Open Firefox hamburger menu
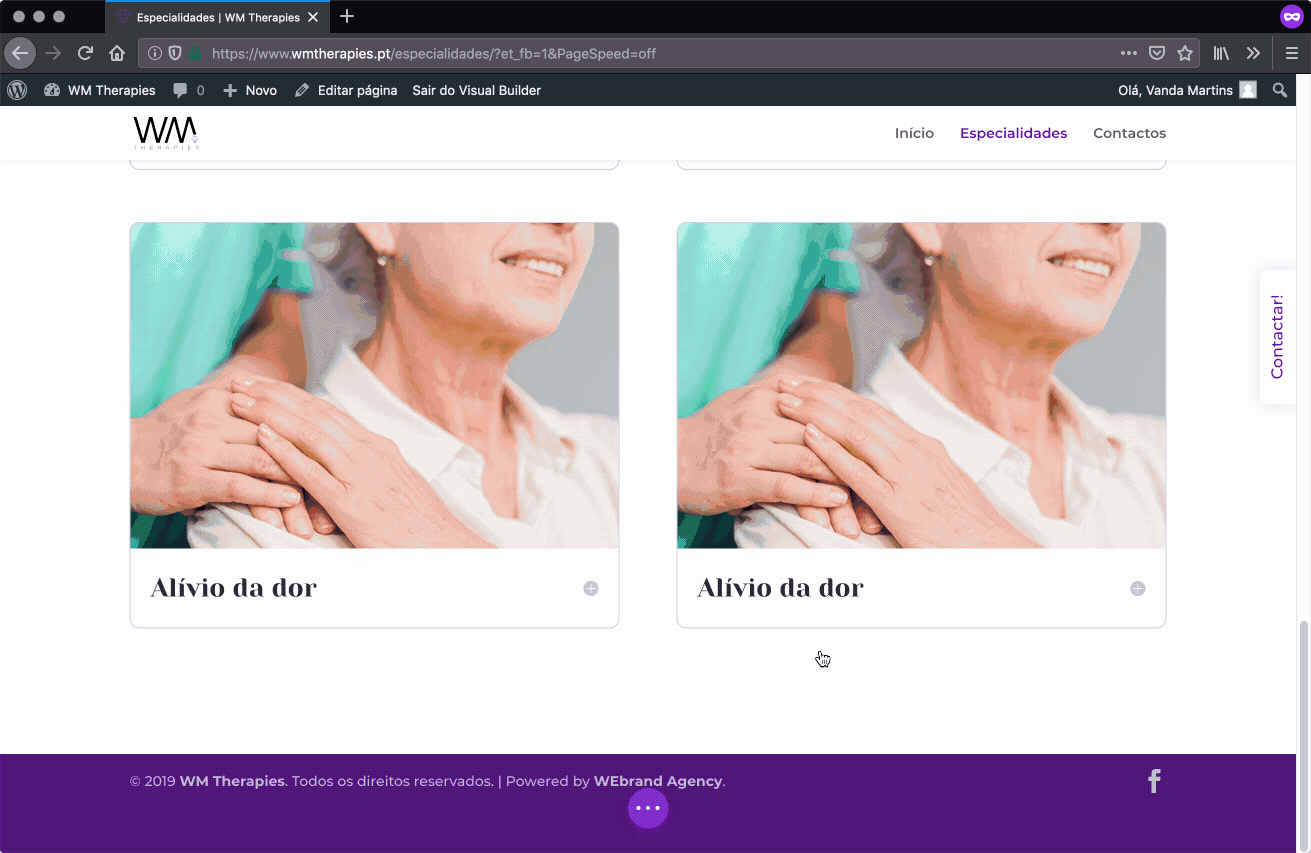This screenshot has height=853, width=1311. [x=1292, y=53]
